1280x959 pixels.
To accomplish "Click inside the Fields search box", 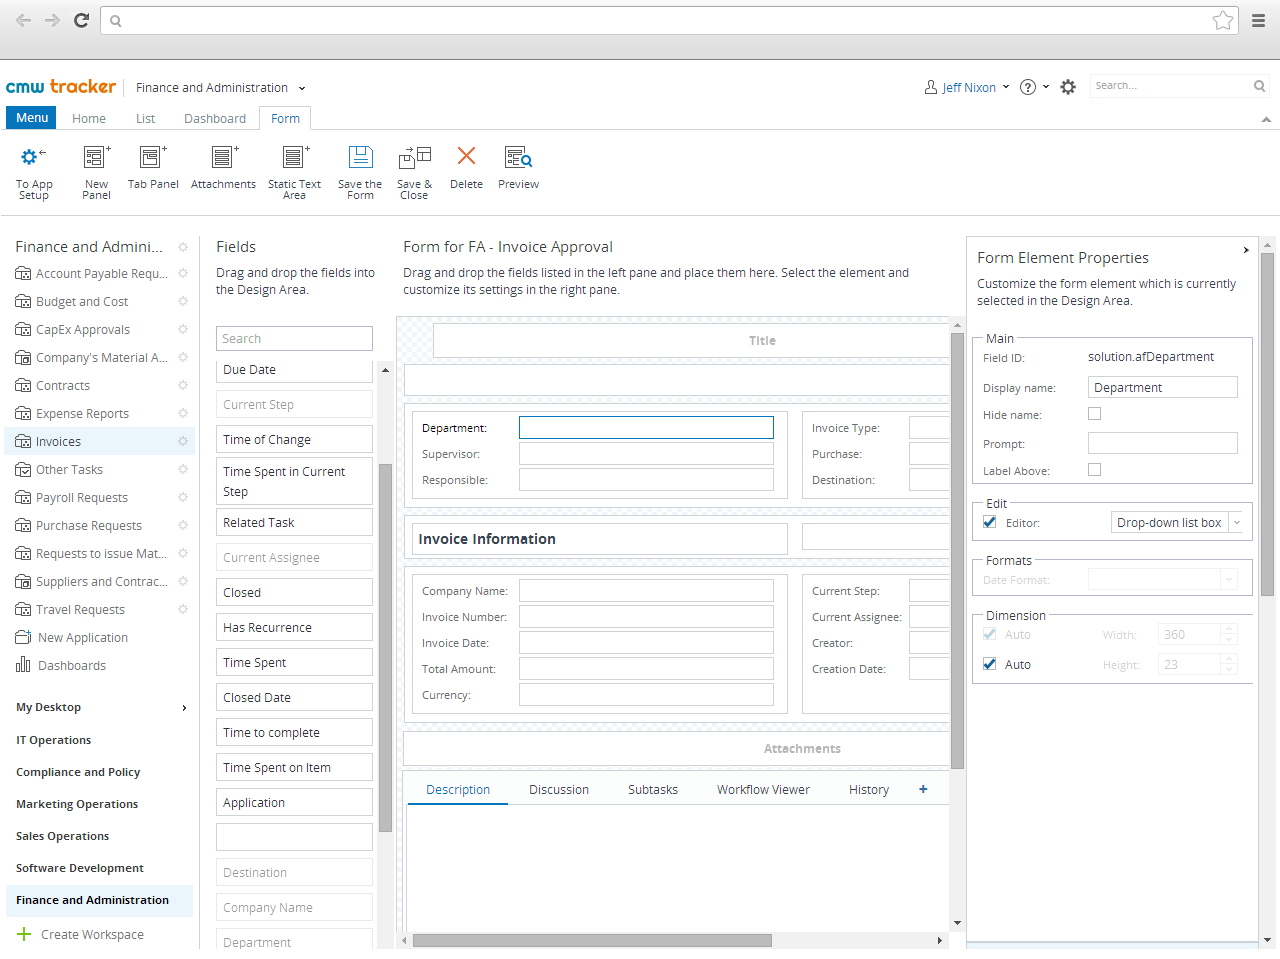I will 294,338.
